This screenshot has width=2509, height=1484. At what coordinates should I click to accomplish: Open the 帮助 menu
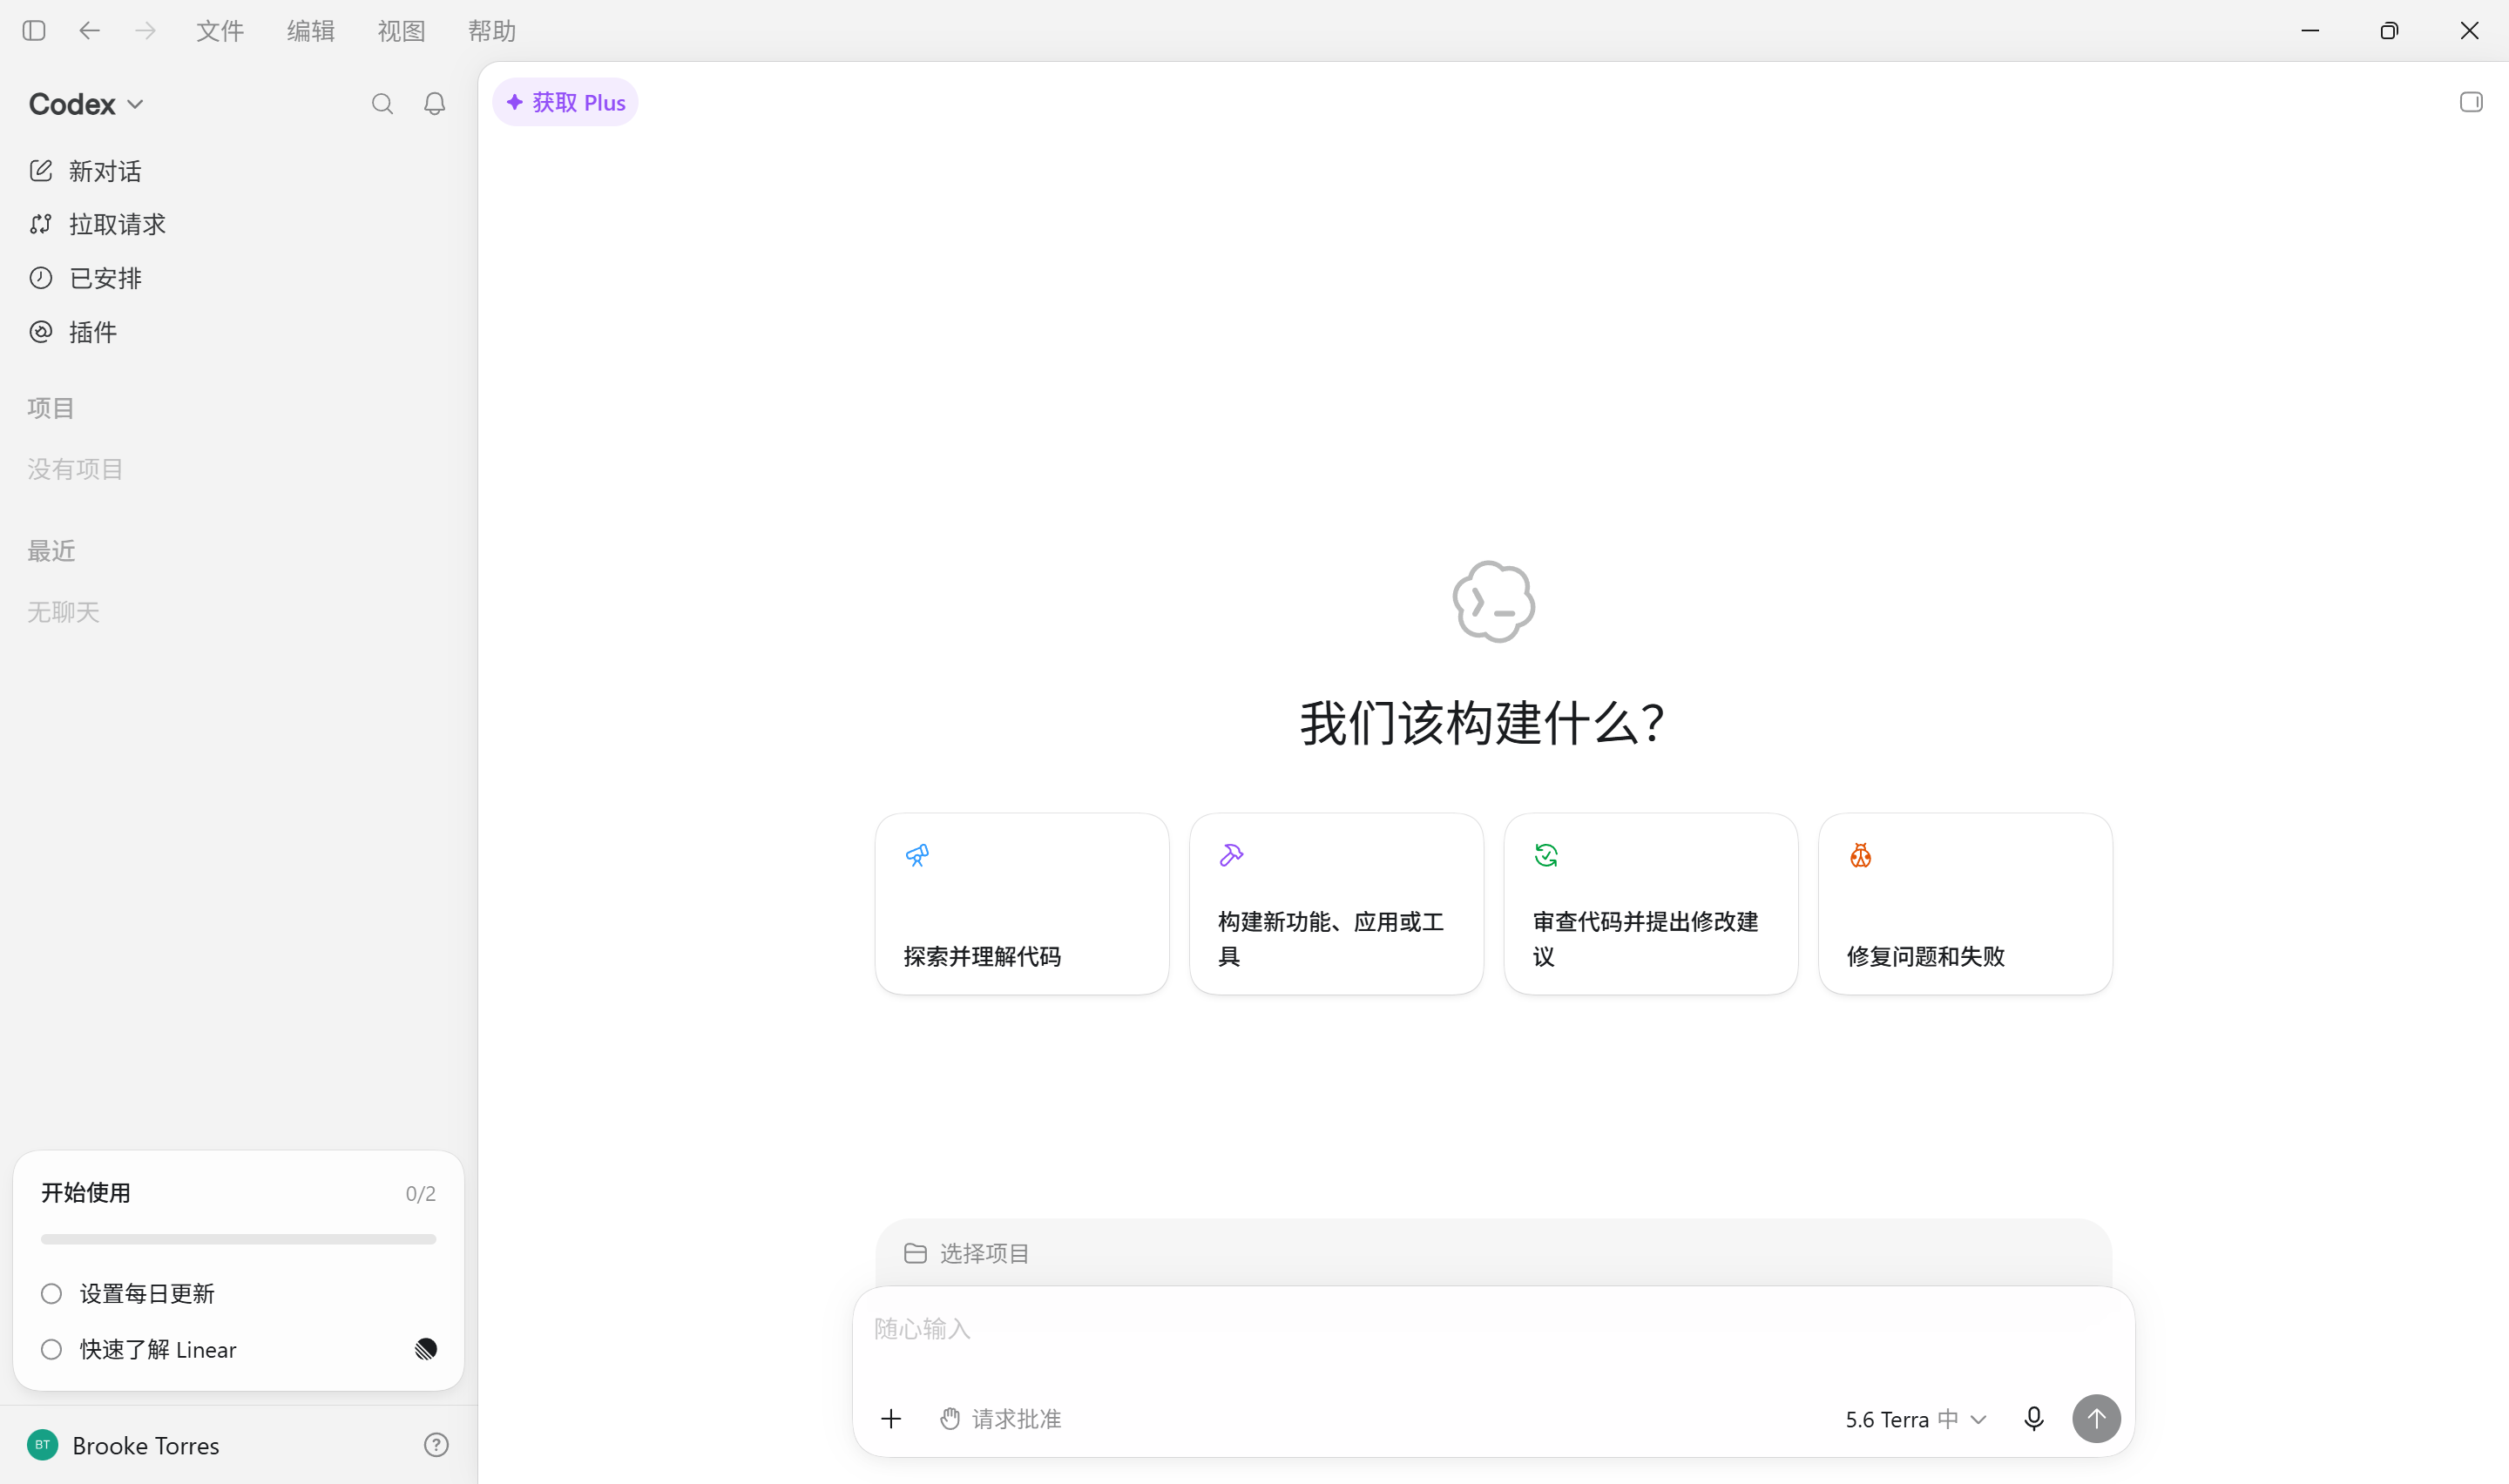coord(492,31)
